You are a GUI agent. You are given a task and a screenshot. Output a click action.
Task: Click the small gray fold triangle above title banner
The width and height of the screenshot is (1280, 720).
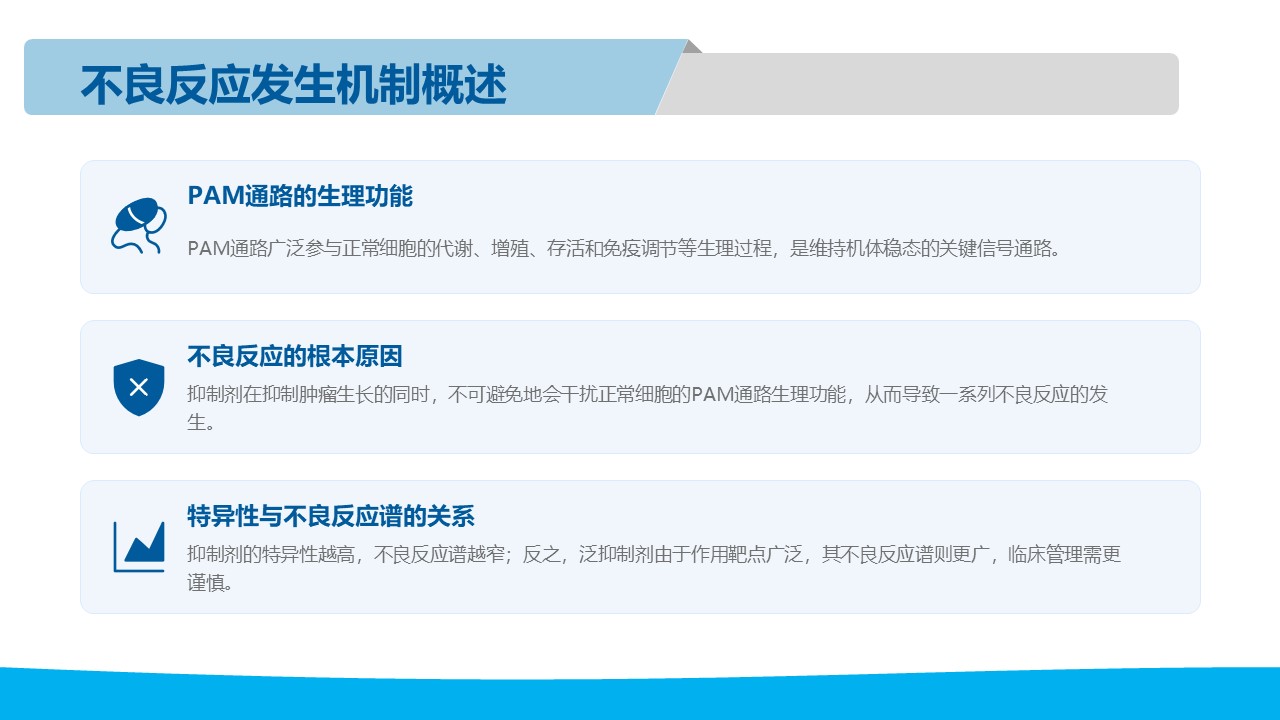click(x=692, y=46)
